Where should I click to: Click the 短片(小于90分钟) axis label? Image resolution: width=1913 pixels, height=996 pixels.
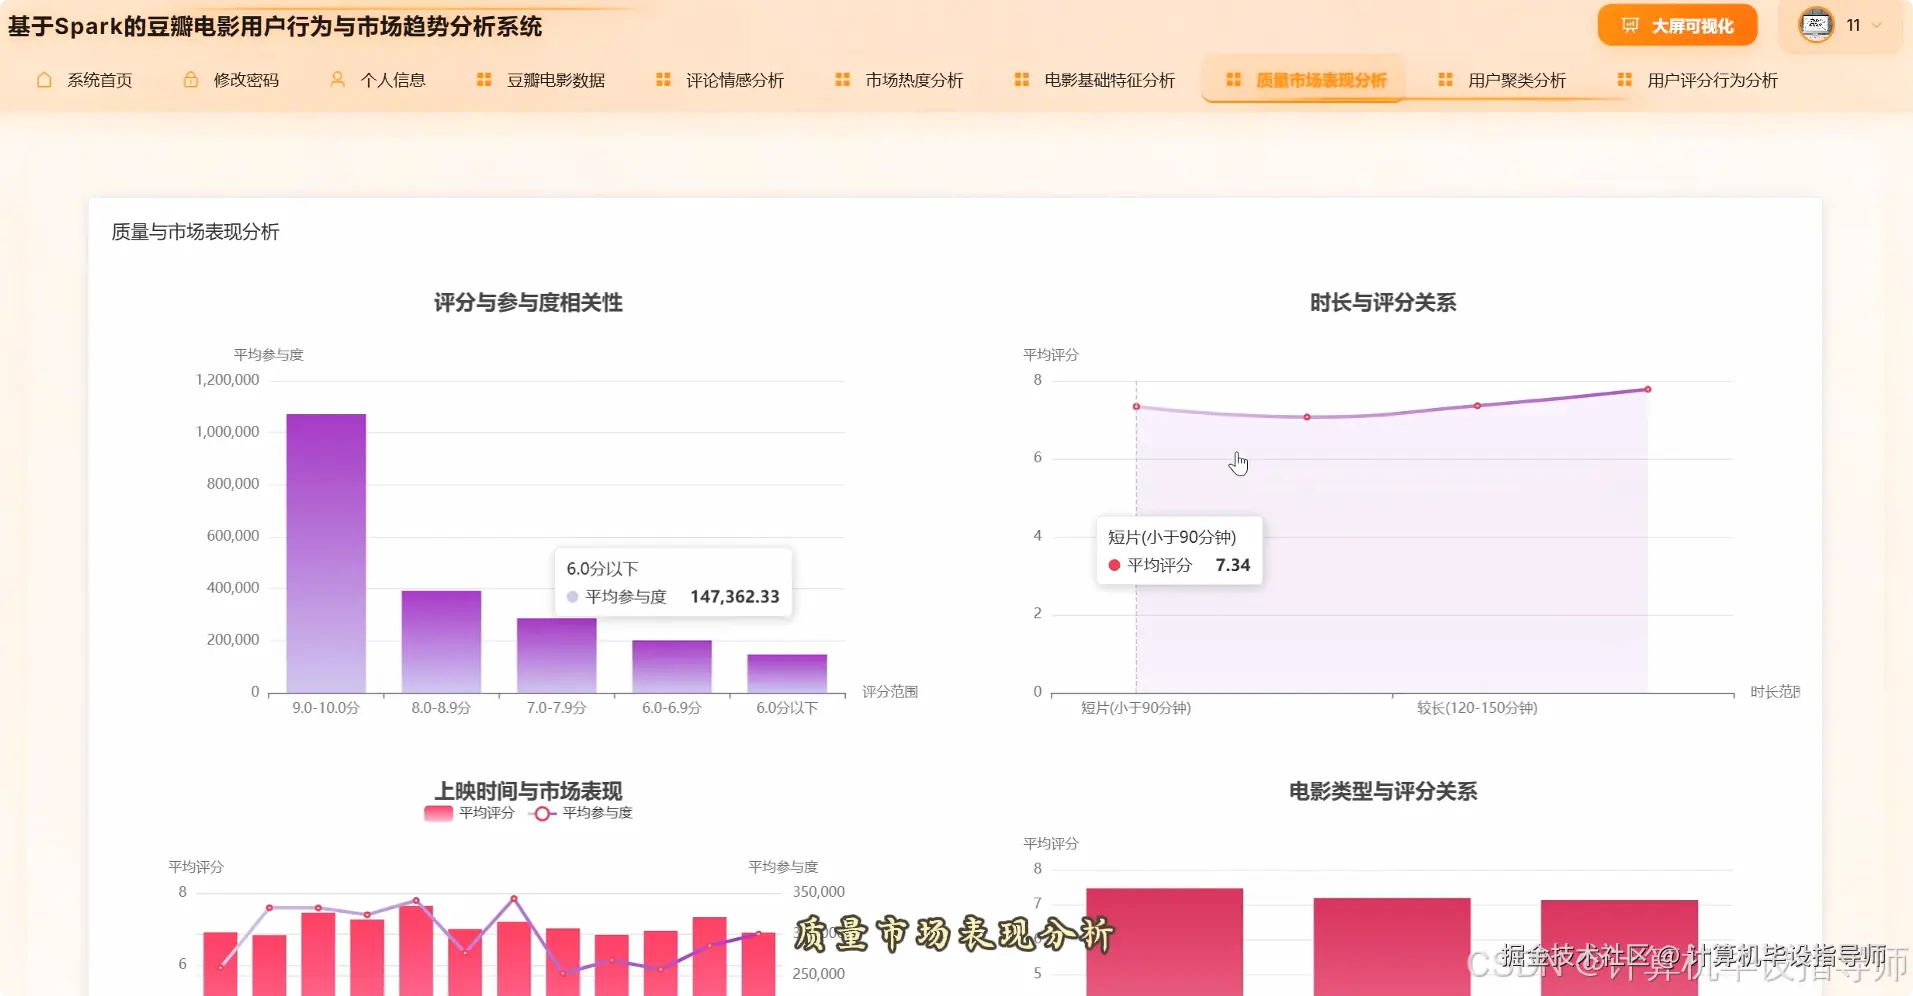1136,708
